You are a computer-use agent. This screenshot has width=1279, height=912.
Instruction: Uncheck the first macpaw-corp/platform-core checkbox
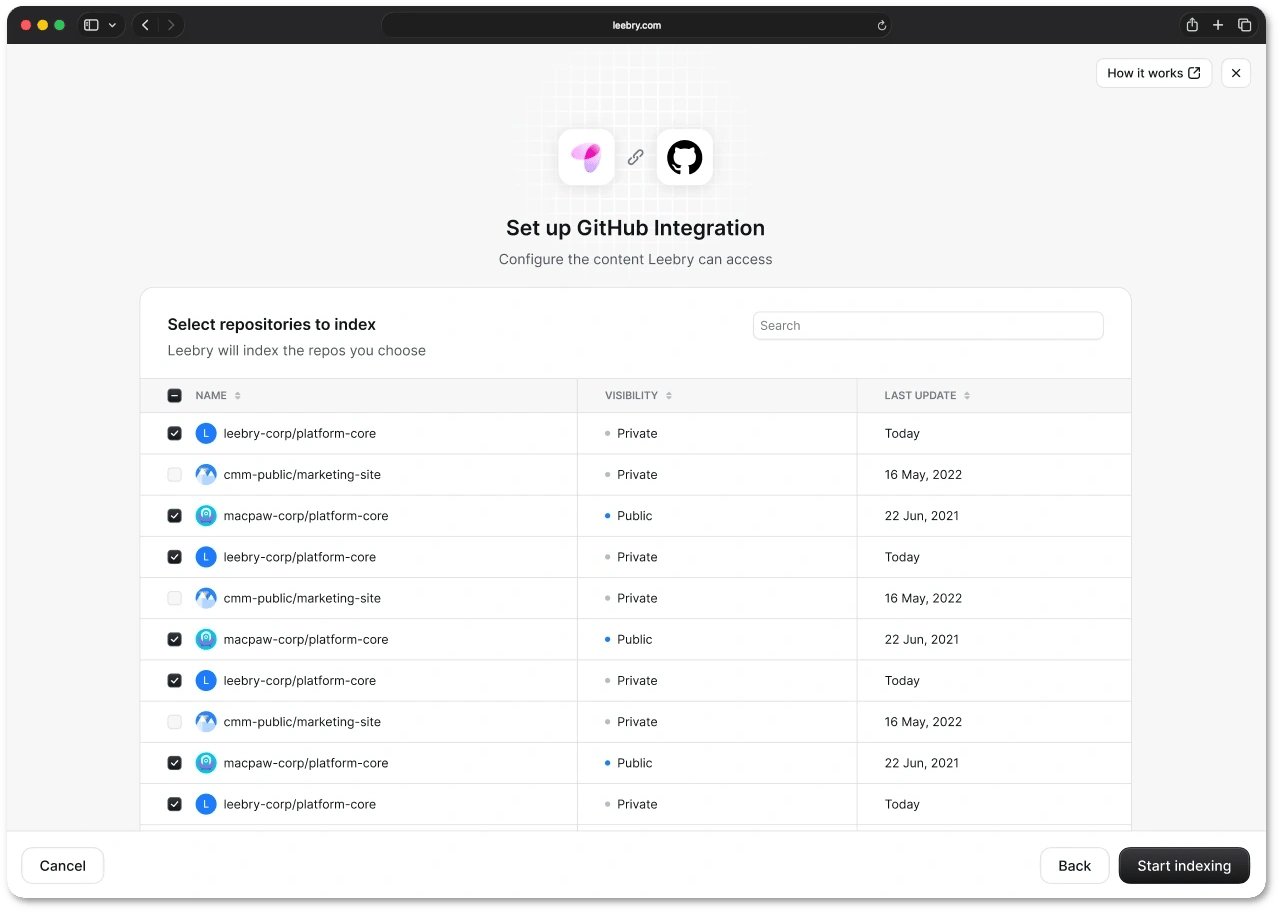click(175, 516)
